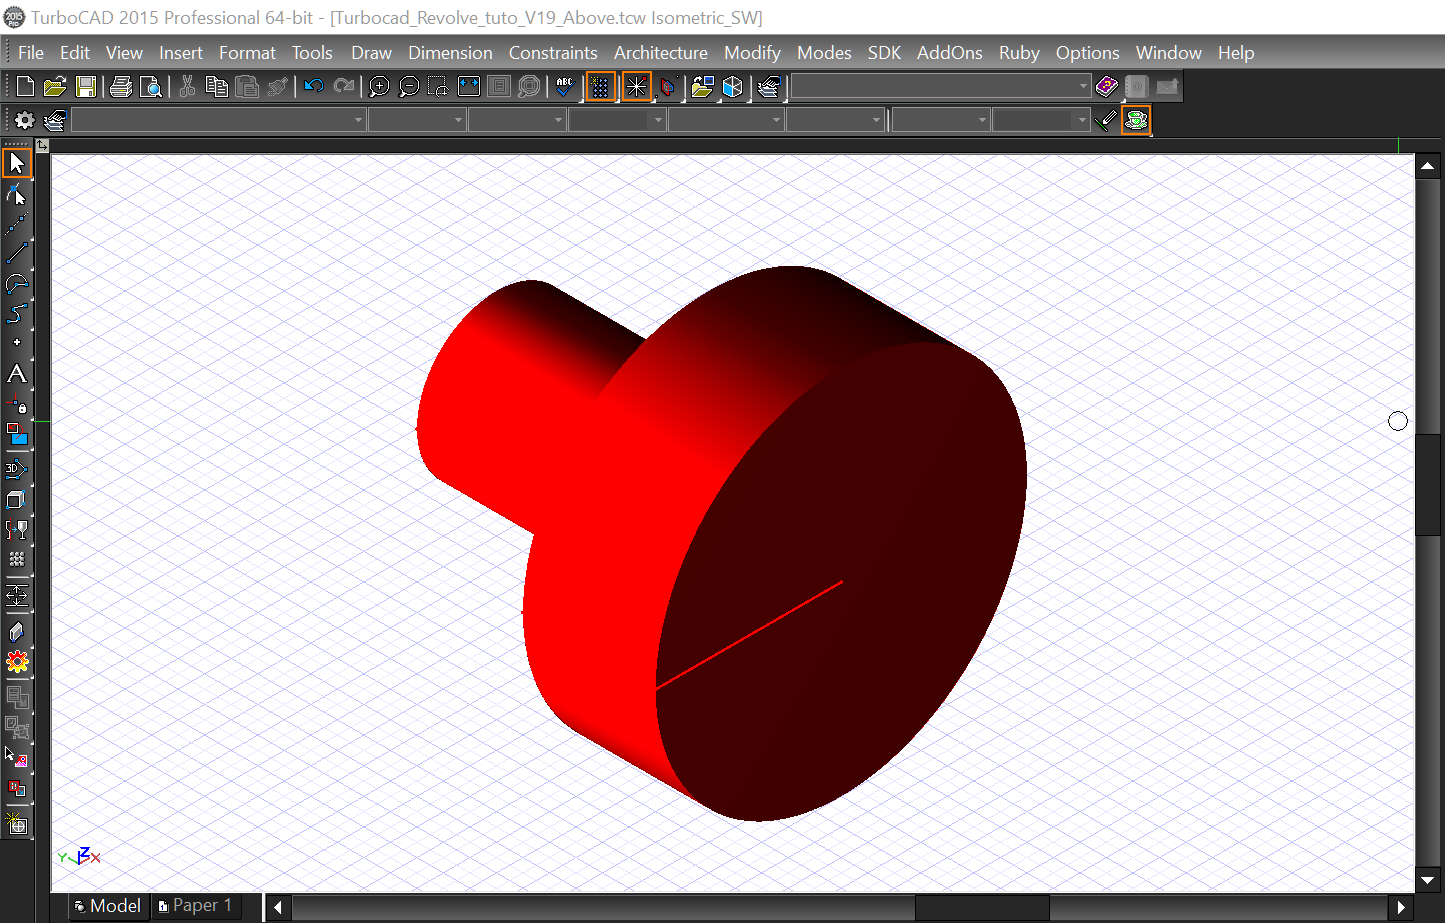Select the Curve spline tool
Screen dimensions: 1445x923
17,314
